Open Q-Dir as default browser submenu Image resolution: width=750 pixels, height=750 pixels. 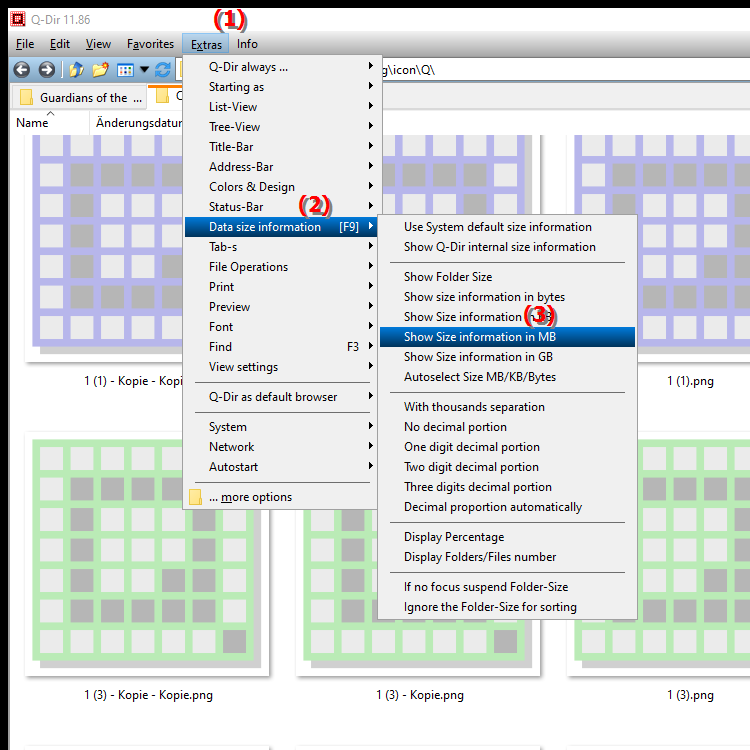281,397
